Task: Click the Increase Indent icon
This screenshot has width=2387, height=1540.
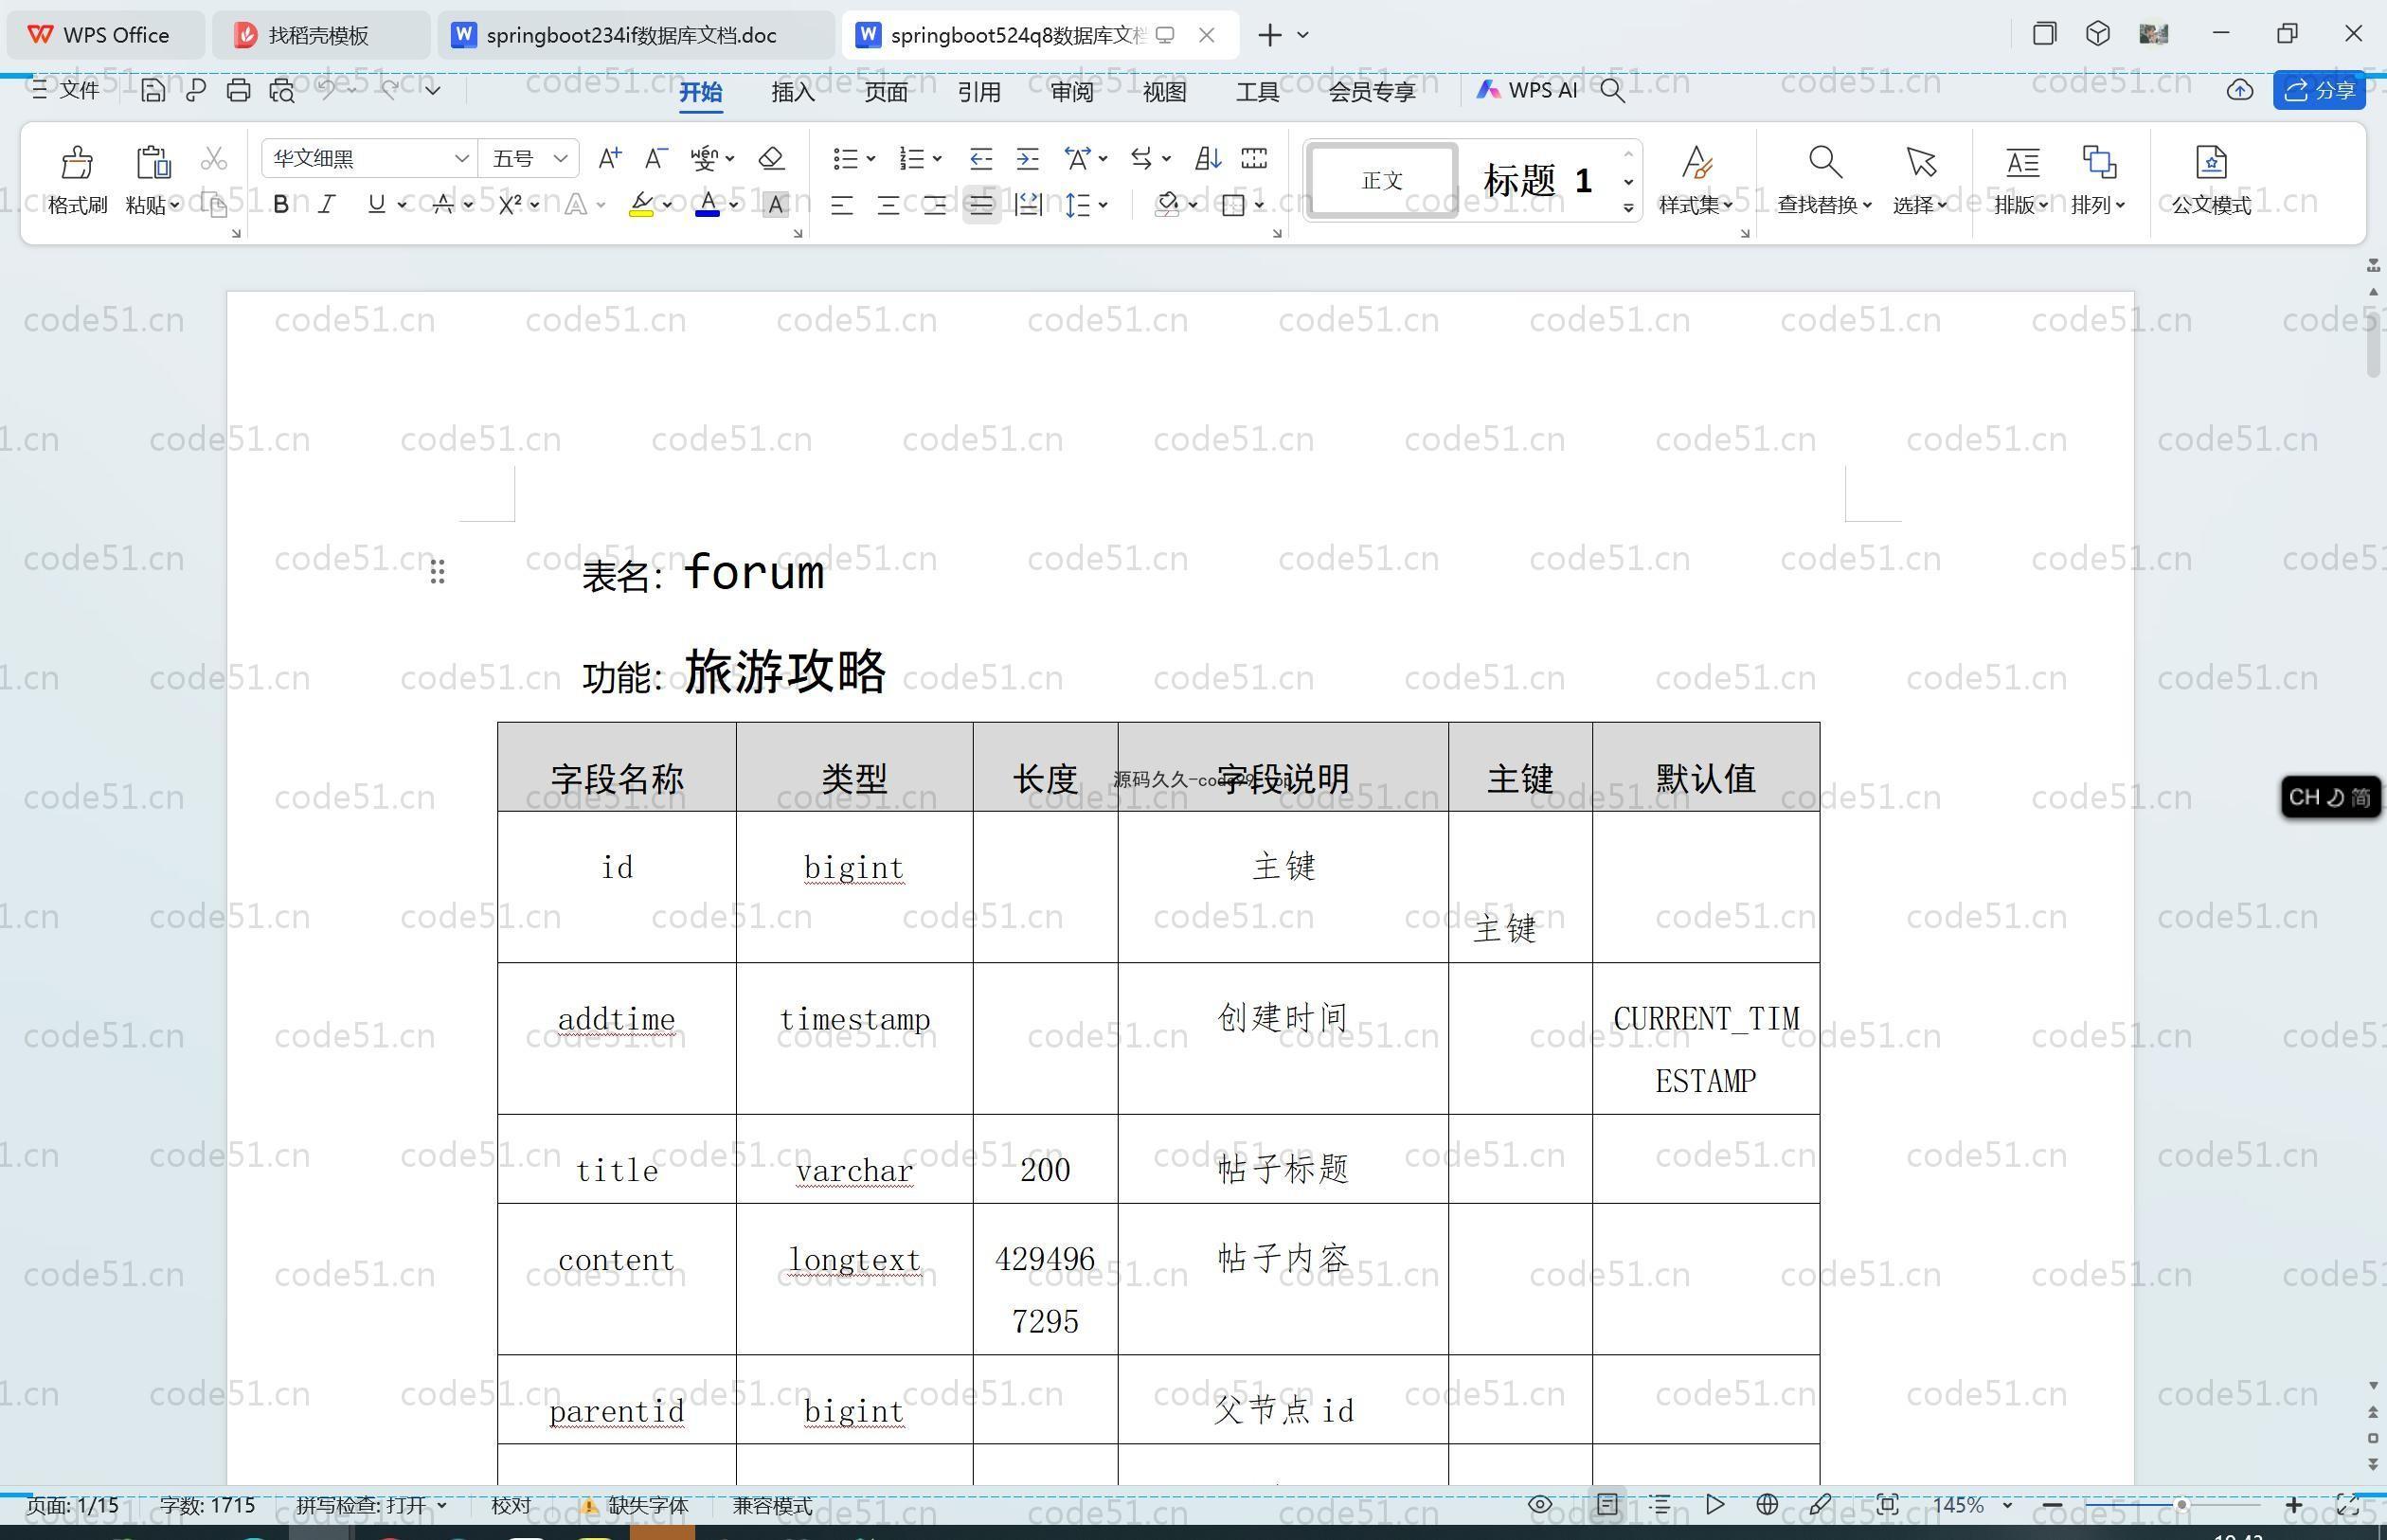Action: point(1027,158)
